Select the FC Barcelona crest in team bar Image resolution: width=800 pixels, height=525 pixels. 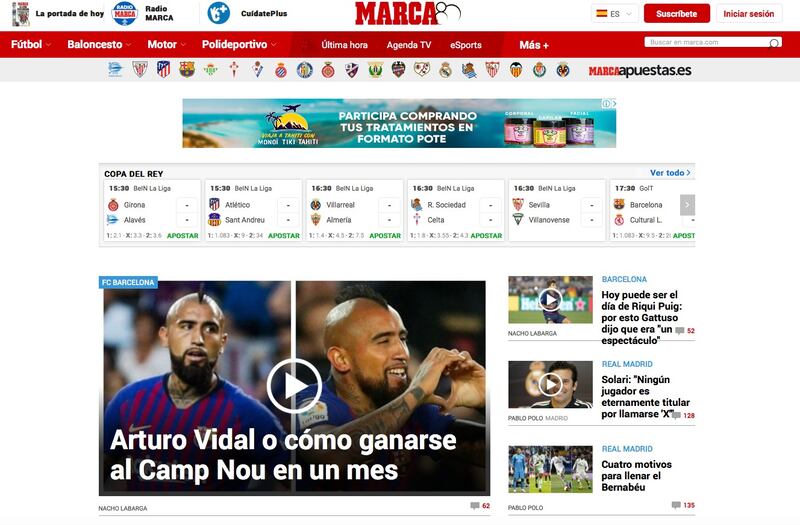187,69
